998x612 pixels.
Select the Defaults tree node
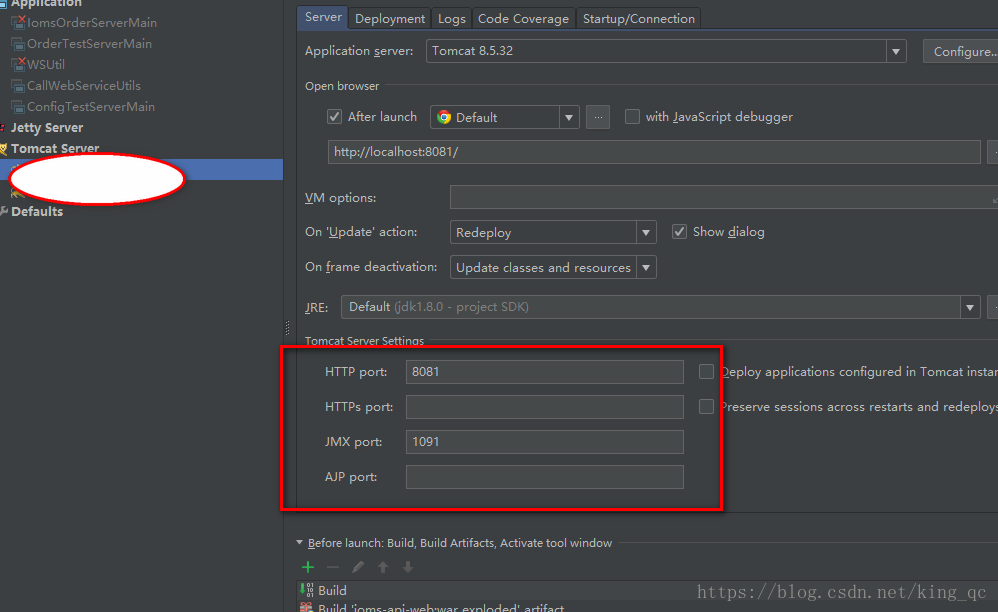37,211
